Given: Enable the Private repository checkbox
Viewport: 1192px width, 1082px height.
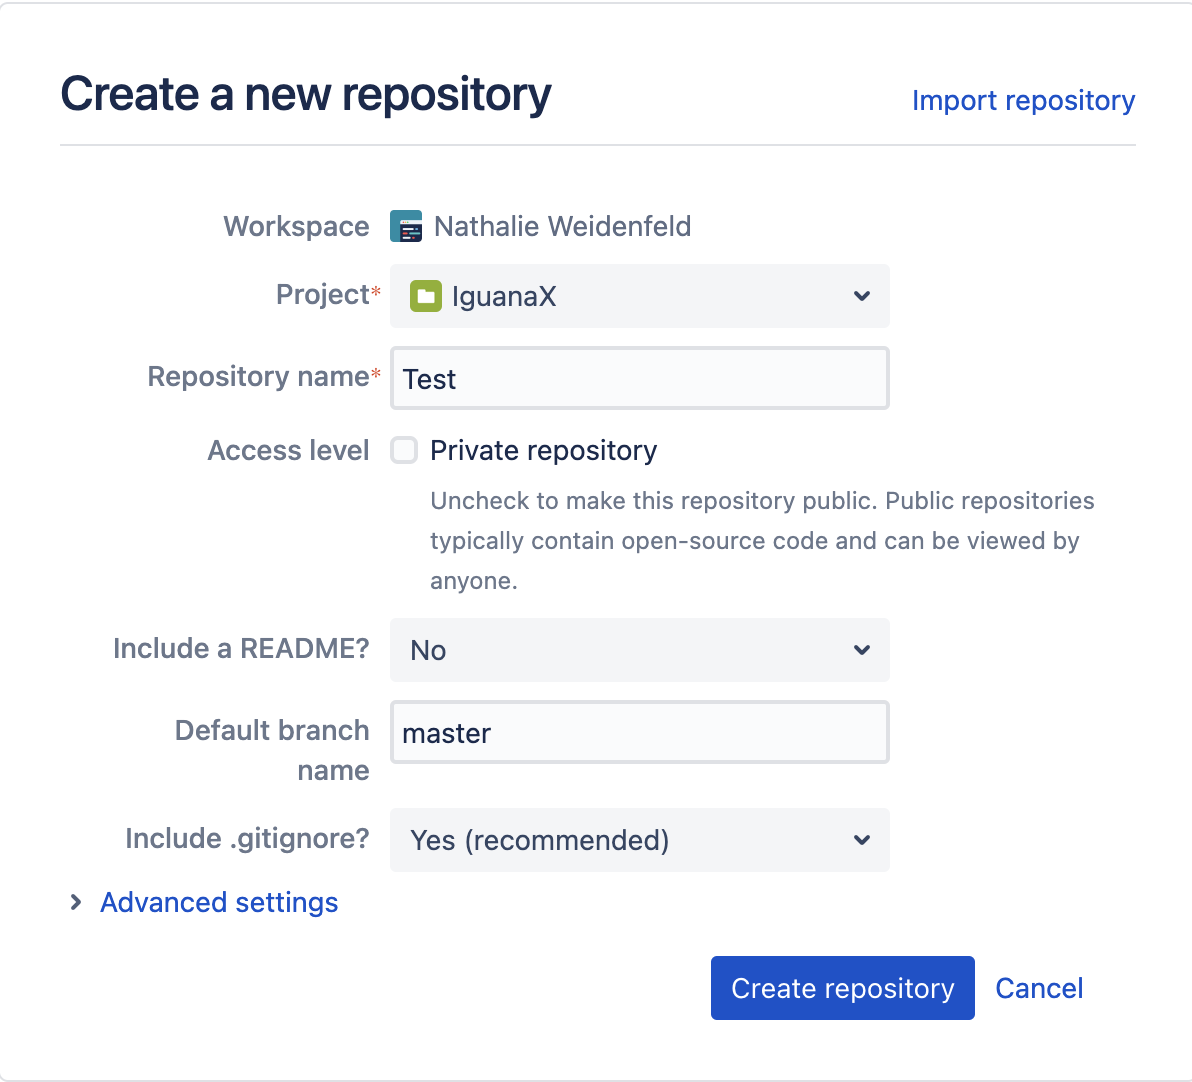Looking at the screenshot, I should coord(404,451).
